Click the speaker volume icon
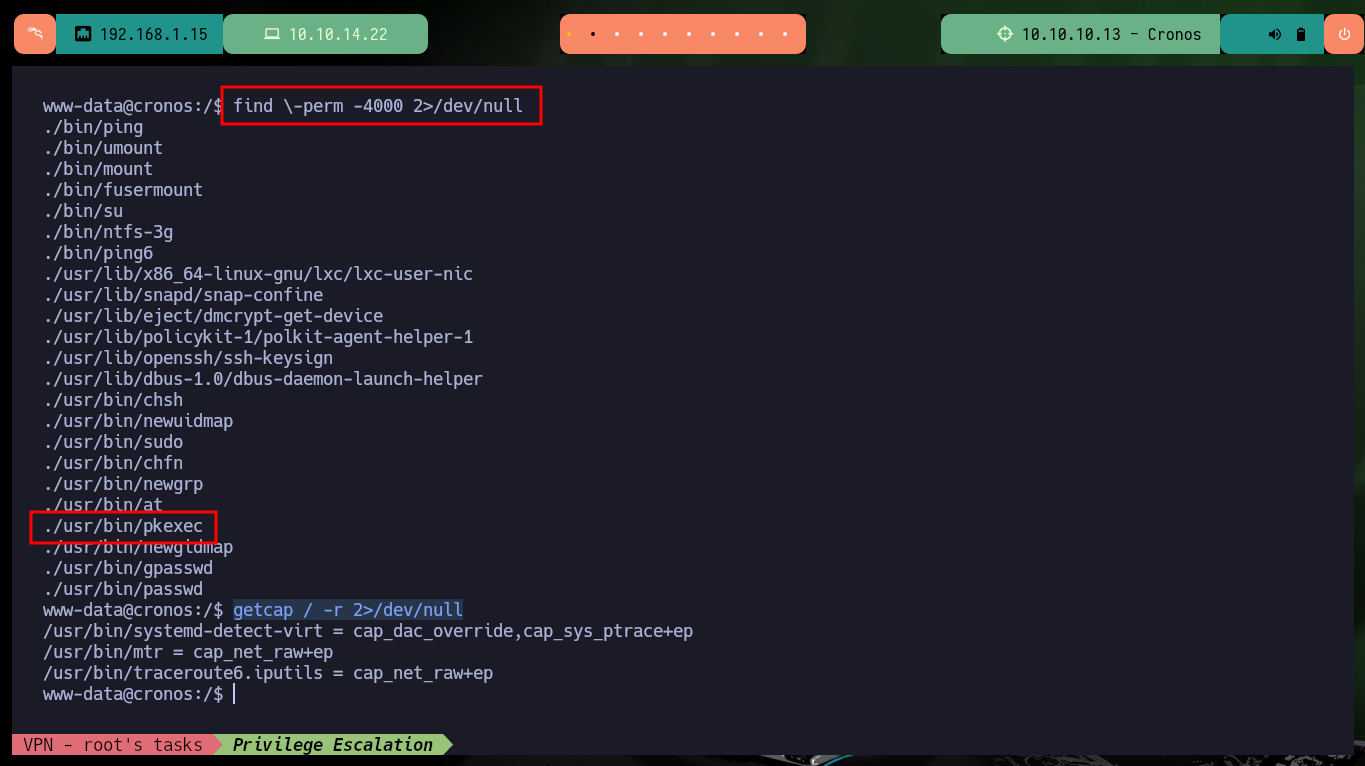Viewport: 1365px width, 766px height. (1275, 34)
